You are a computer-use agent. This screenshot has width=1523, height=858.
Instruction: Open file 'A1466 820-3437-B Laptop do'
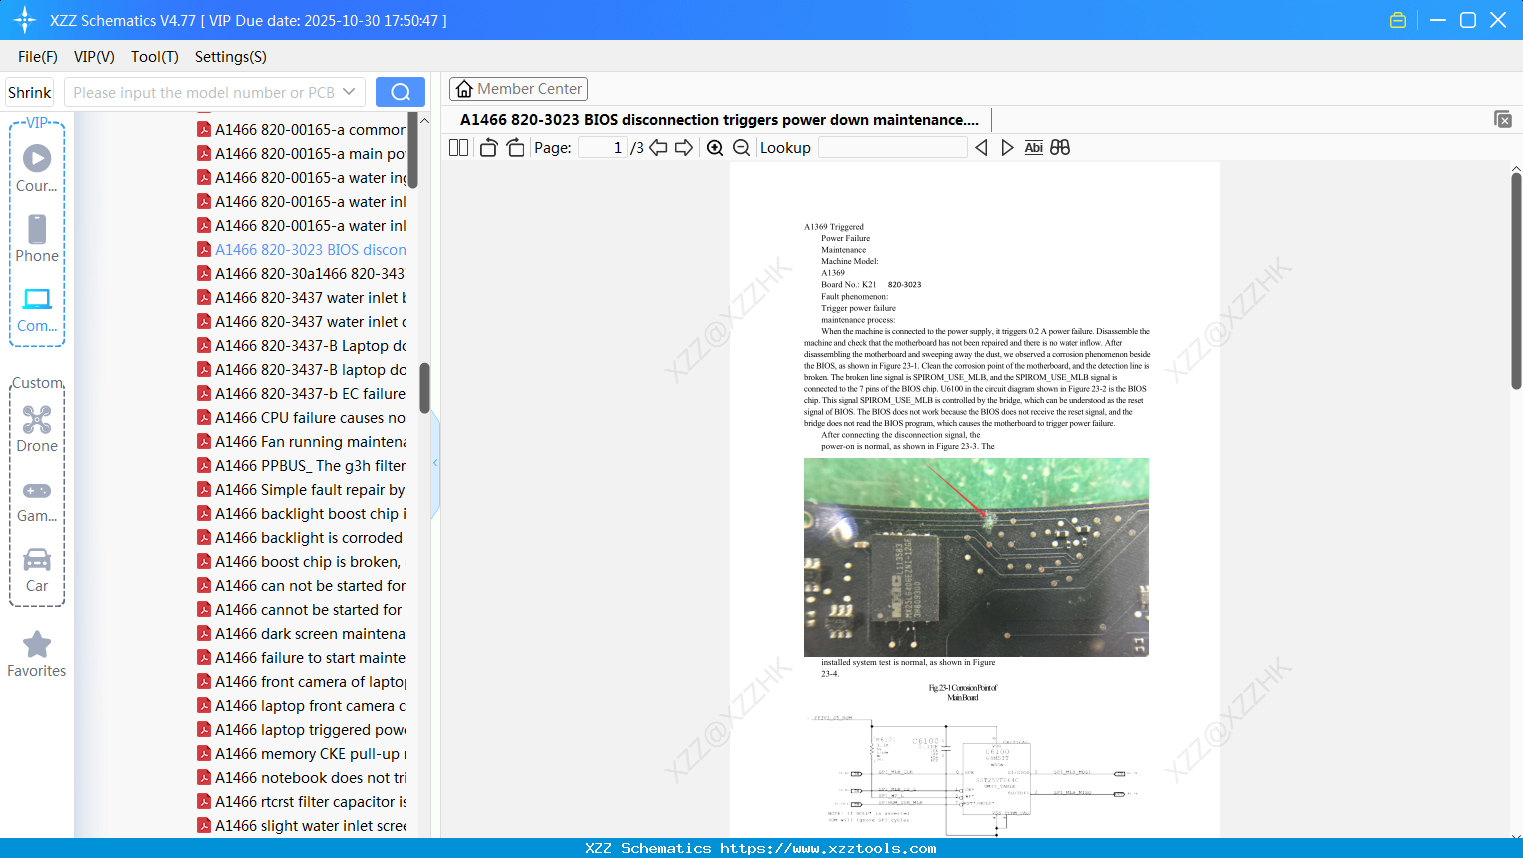[x=301, y=346]
